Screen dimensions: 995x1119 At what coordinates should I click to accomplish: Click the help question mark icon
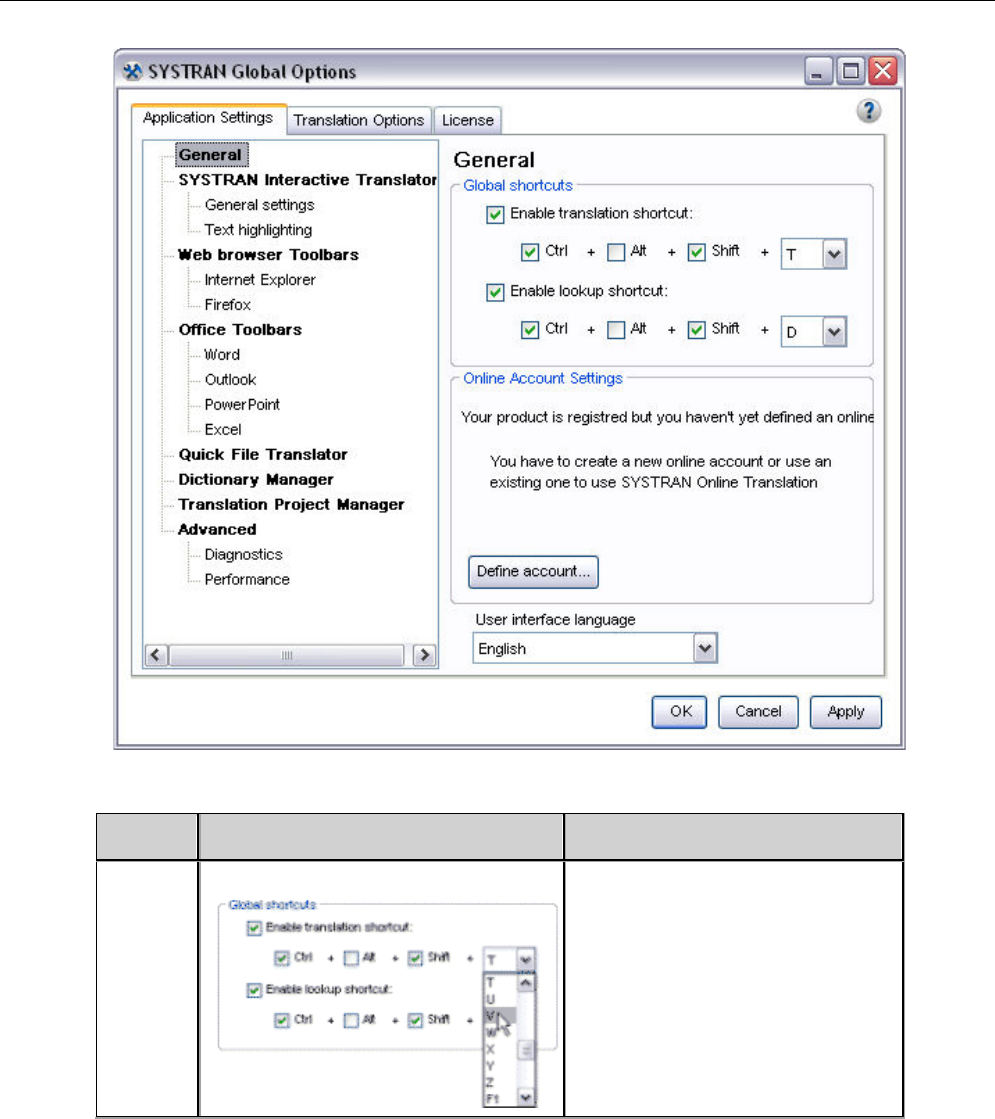(x=869, y=111)
